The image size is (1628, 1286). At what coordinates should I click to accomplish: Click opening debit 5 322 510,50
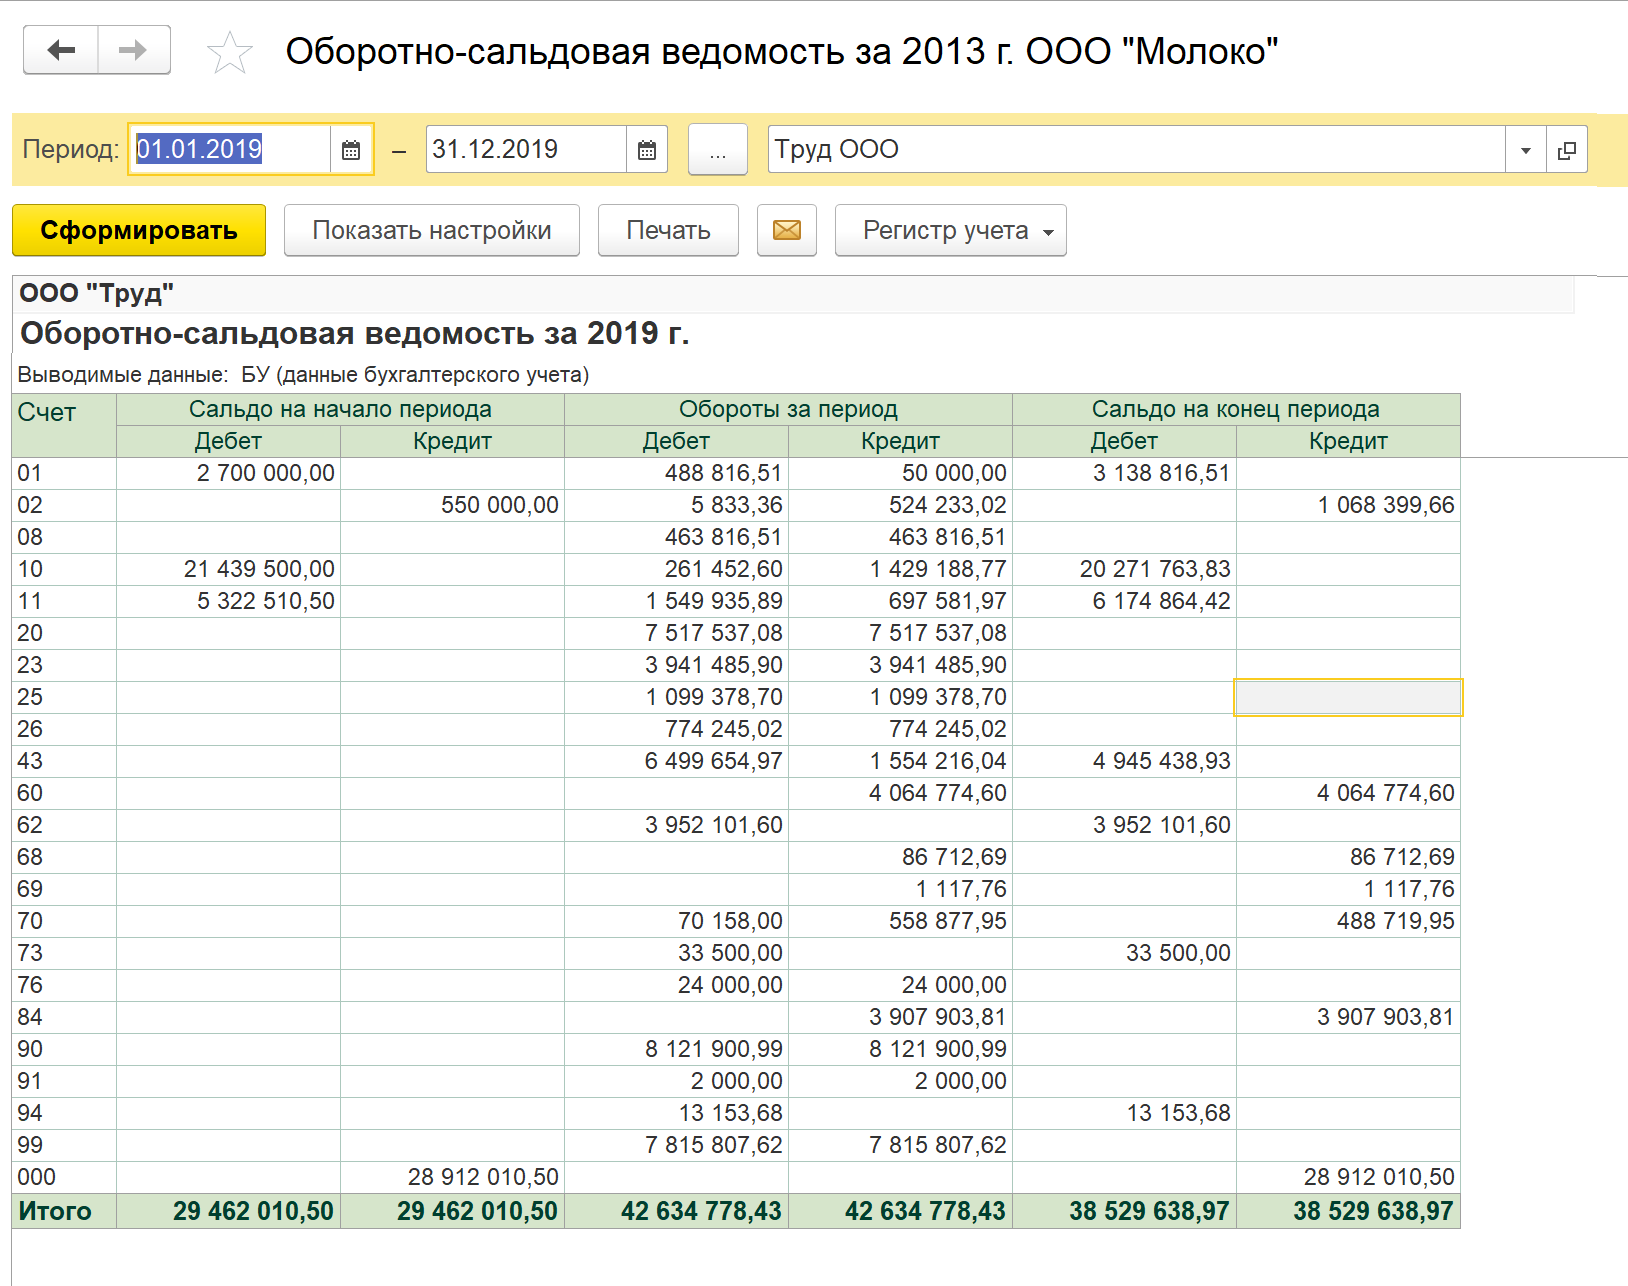[265, 601]
